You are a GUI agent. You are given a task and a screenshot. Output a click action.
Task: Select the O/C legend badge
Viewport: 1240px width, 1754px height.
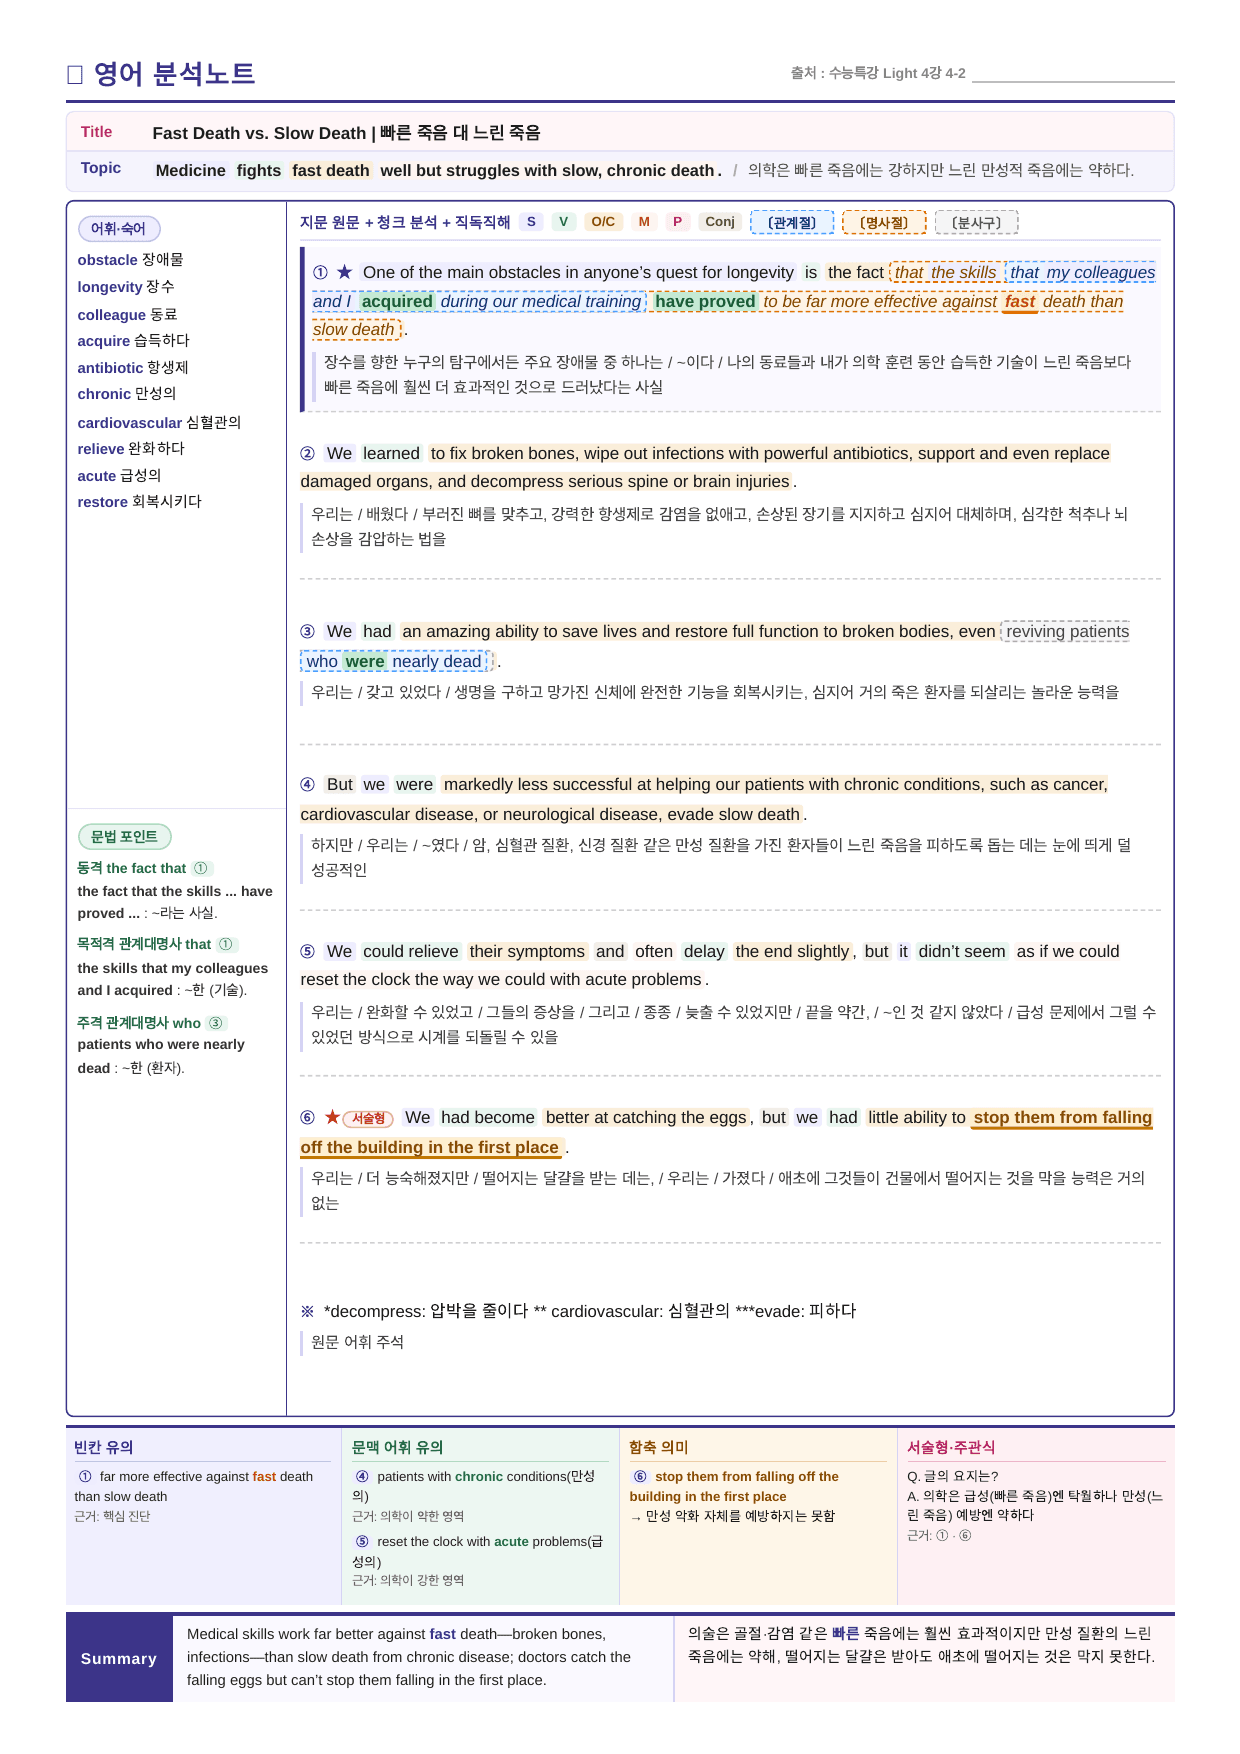(603, 222)
